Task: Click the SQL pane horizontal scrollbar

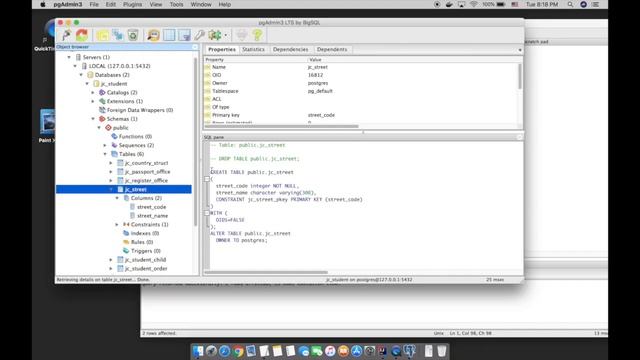Action: (x=266, y=272)
